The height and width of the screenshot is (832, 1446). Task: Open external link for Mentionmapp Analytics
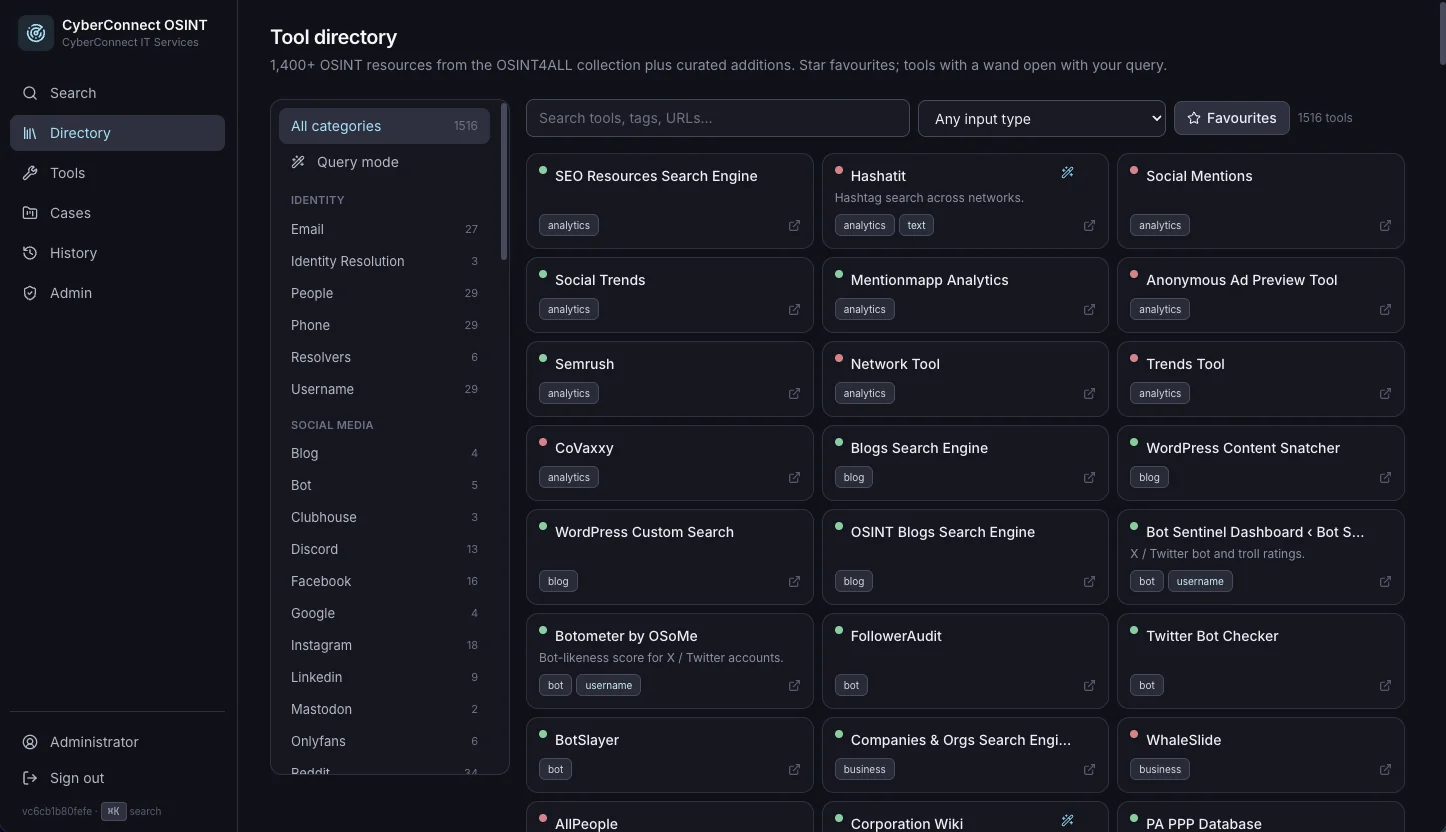pyautogui.click(x=1089, y=310)
